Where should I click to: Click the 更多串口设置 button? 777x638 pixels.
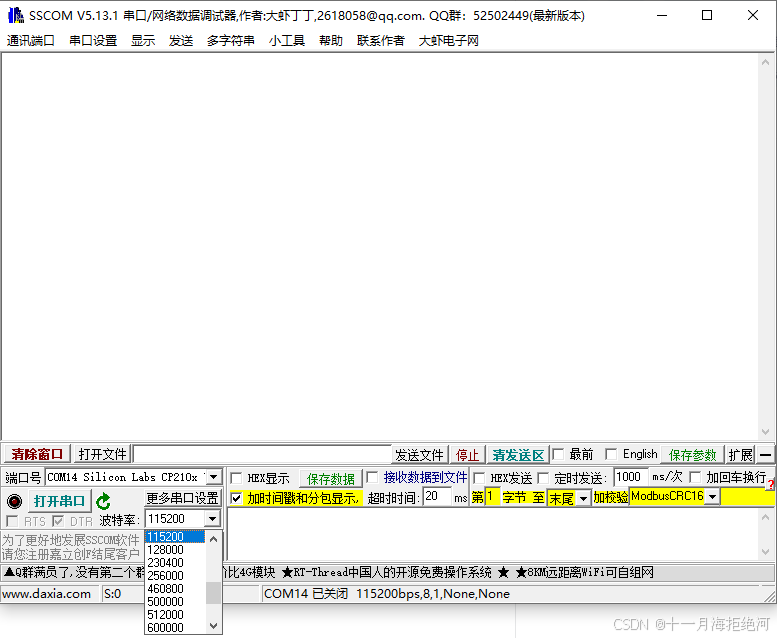(x=182, y=498)
